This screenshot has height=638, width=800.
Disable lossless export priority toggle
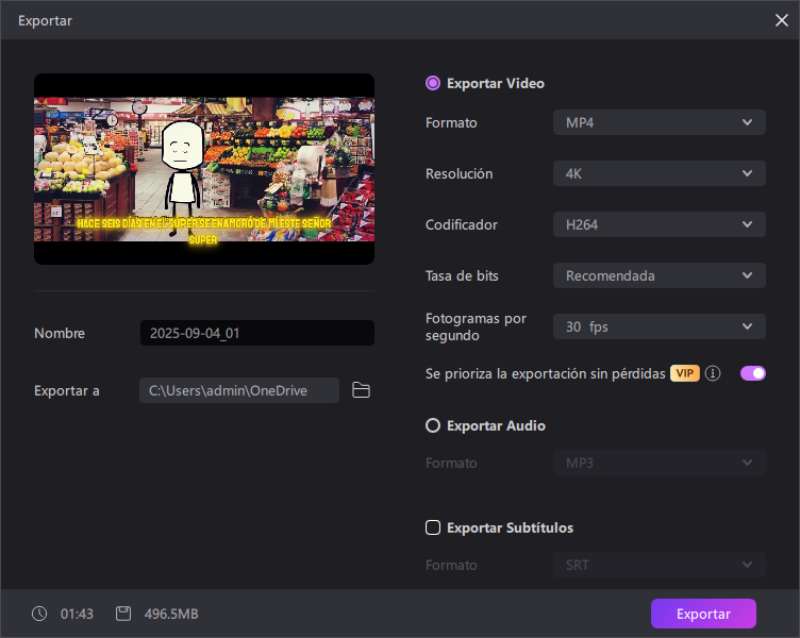pyautogui.click(x=752, y=373)
